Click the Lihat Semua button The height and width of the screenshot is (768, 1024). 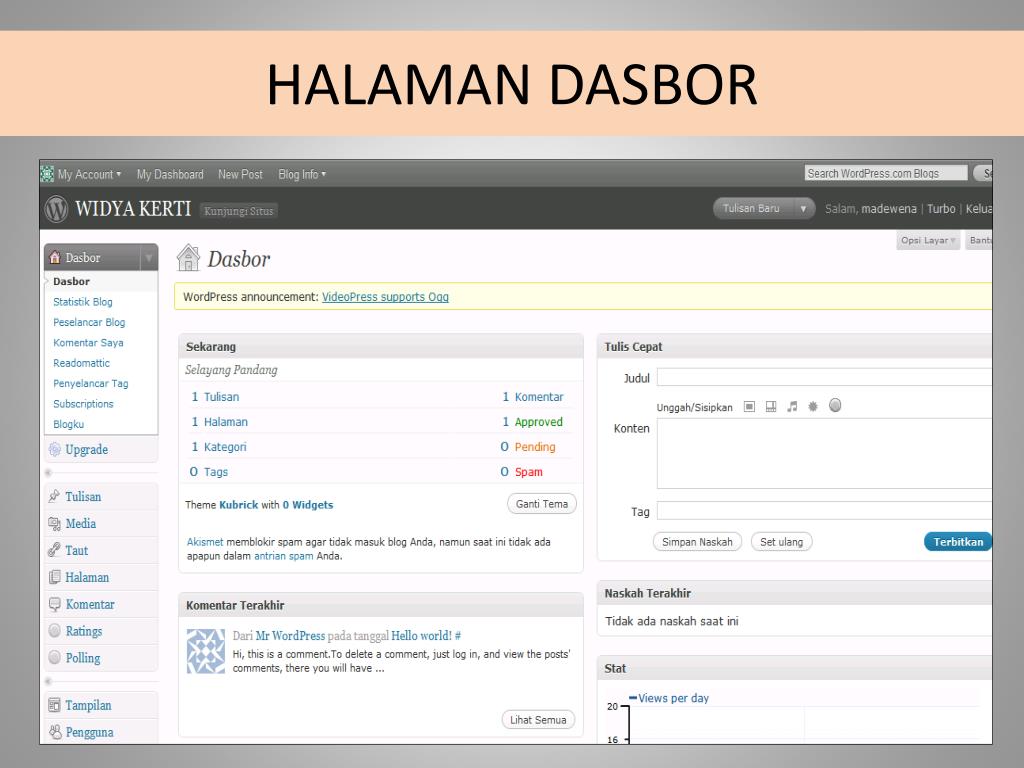tap(538, 720)
